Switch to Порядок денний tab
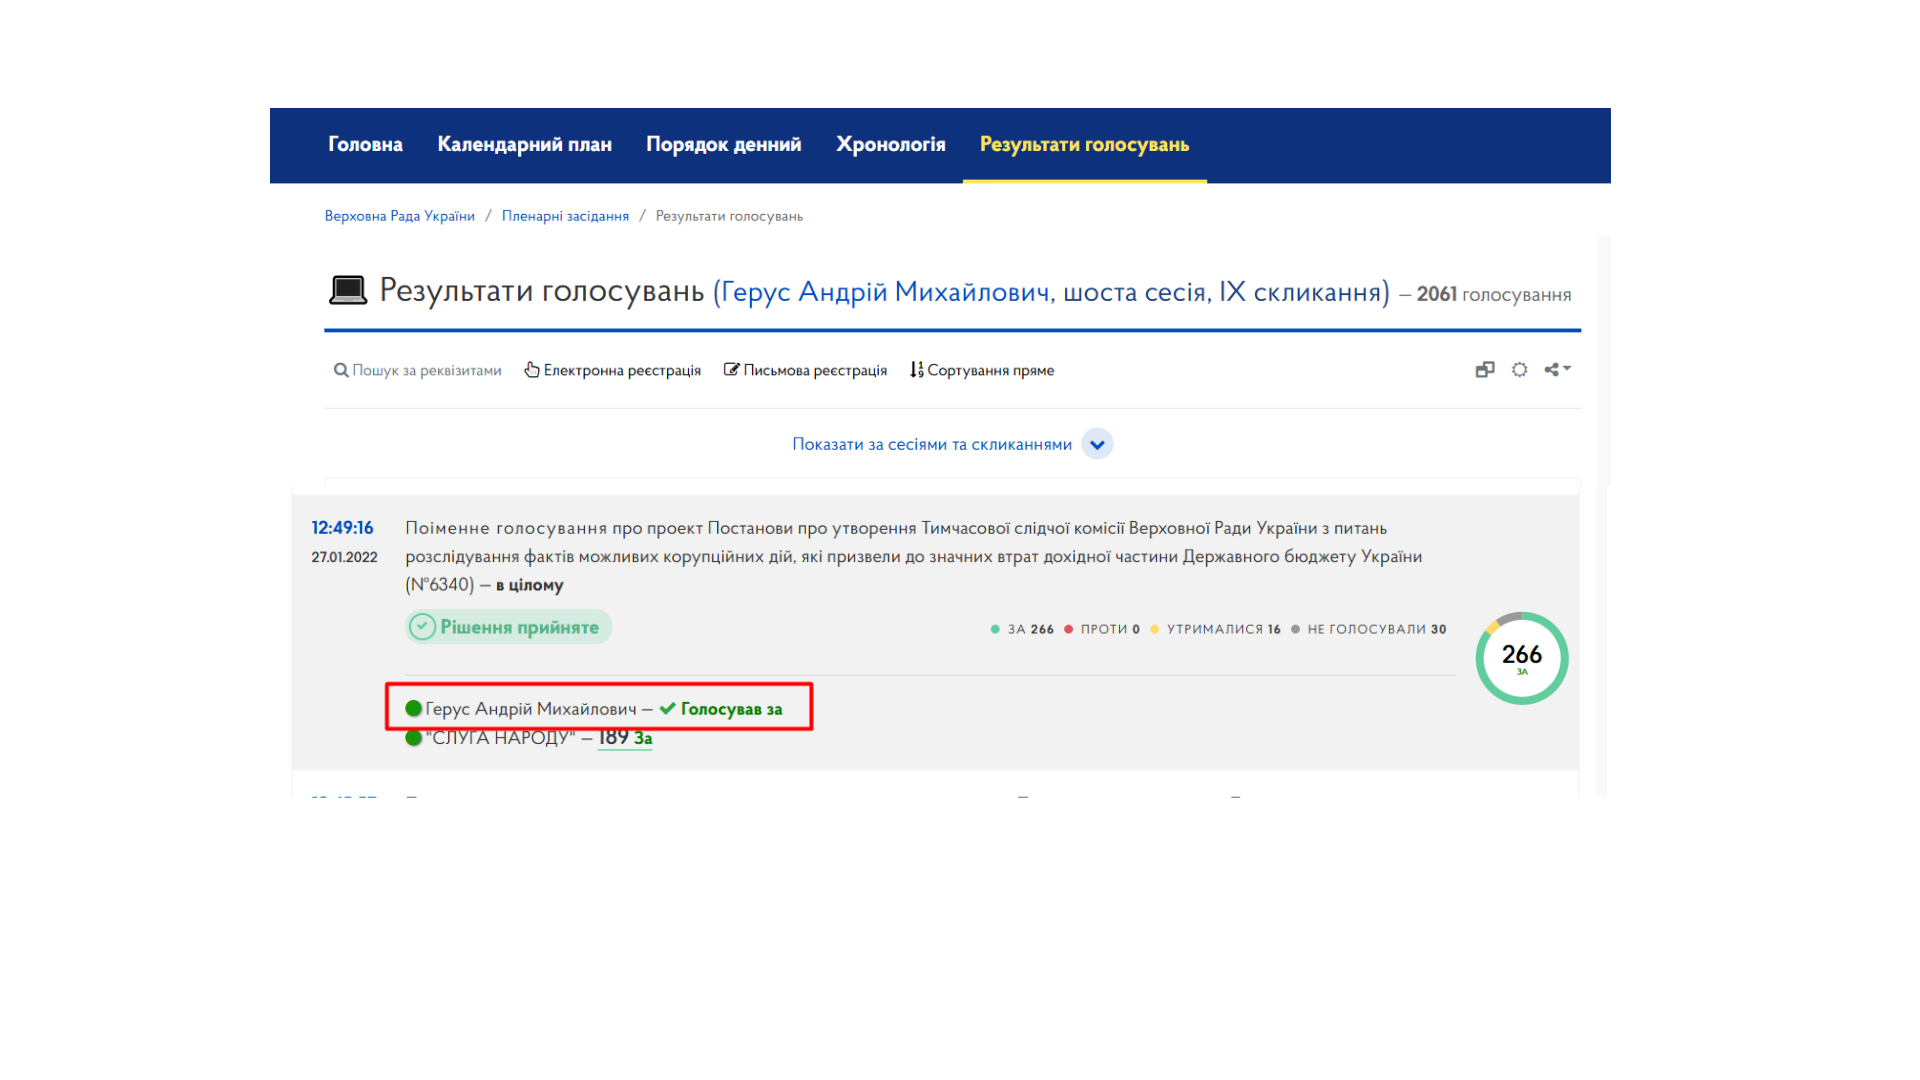 (723, 144)
